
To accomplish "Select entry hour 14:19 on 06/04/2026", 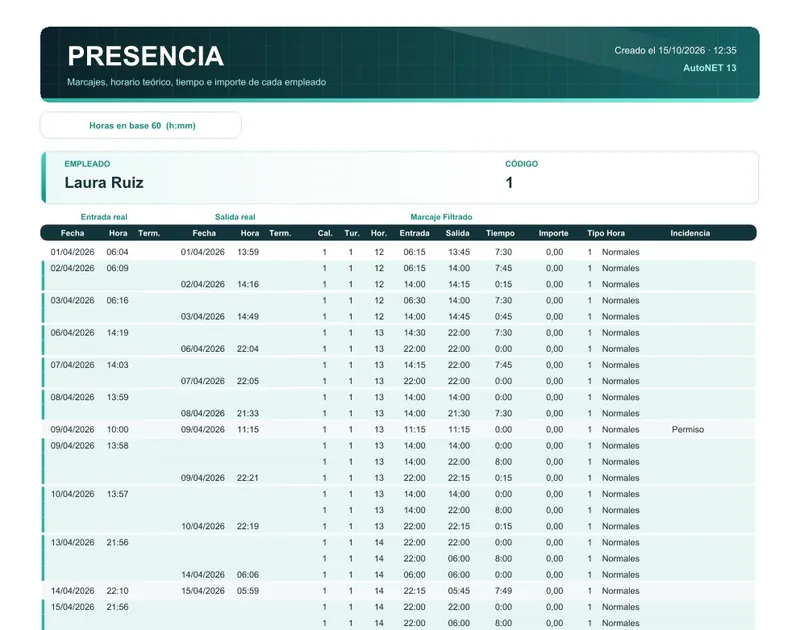I will pos(117,333).
